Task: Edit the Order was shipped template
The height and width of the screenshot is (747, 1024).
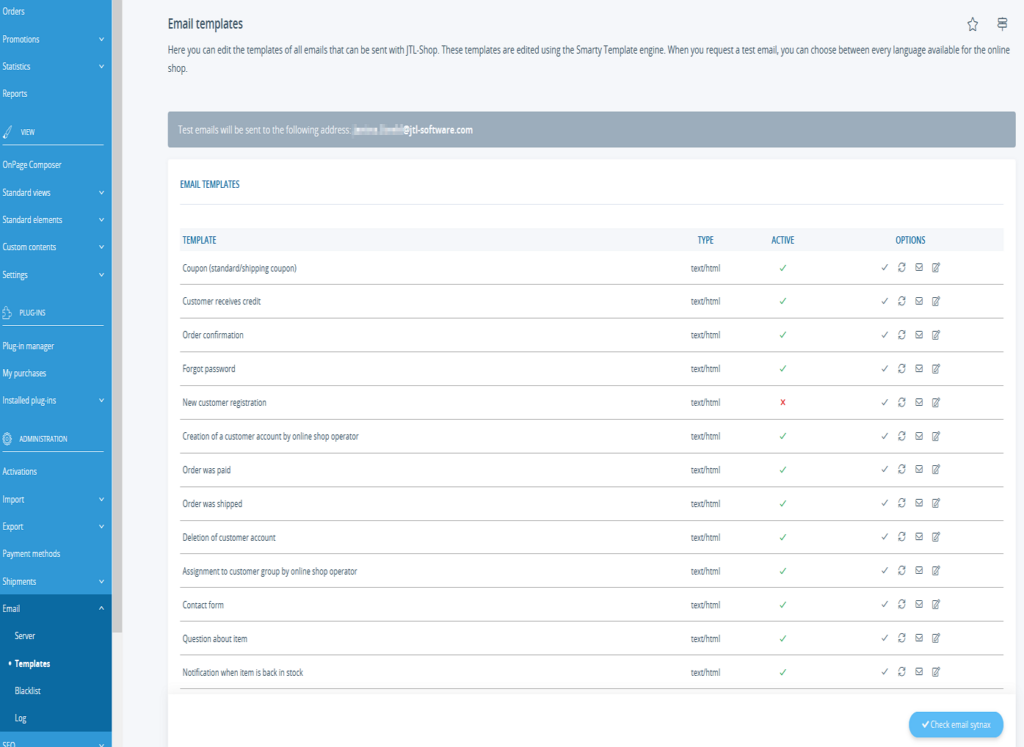Action: pos(936,503)
